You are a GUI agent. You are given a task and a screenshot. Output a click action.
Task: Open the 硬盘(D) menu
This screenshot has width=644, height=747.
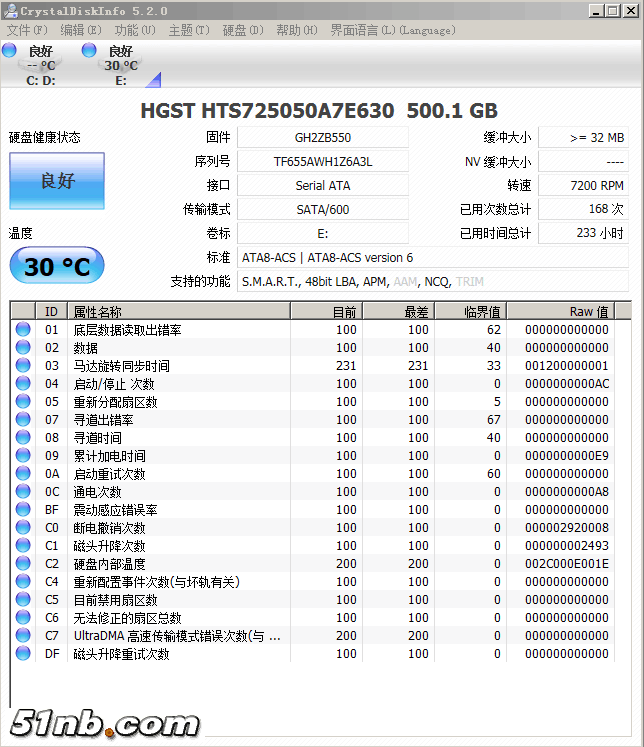242,30
